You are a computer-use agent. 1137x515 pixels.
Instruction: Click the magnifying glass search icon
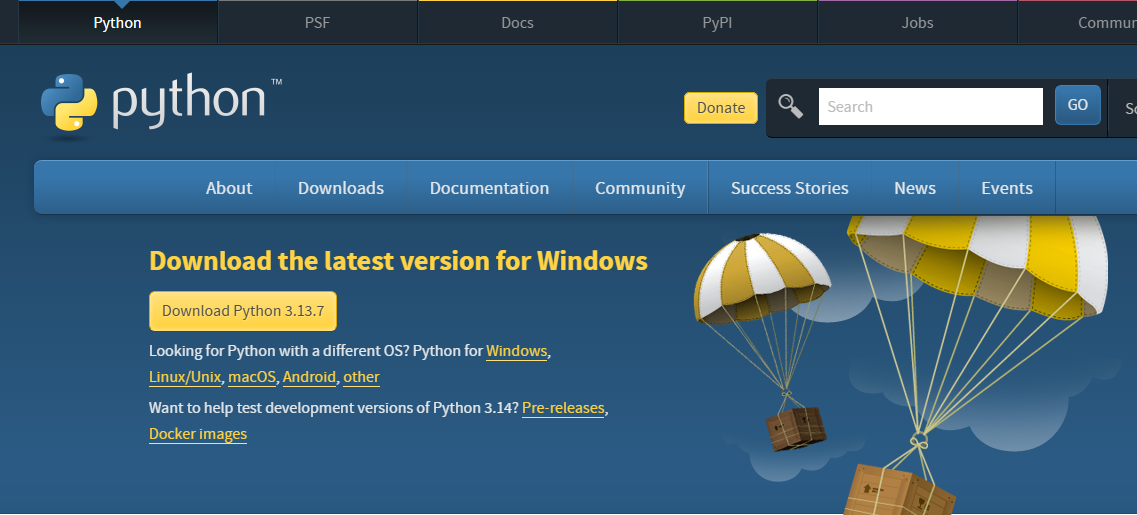[x=791, y=106]
